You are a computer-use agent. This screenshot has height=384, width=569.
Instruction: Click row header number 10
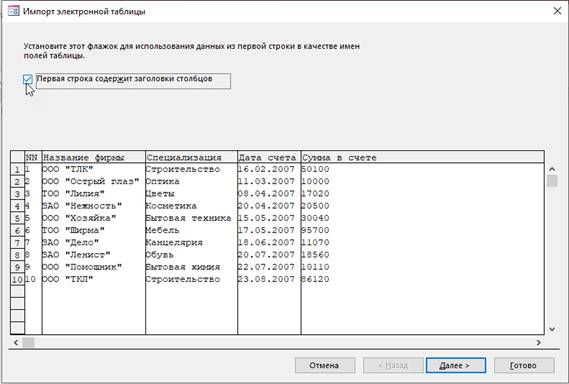pos(17,279)
